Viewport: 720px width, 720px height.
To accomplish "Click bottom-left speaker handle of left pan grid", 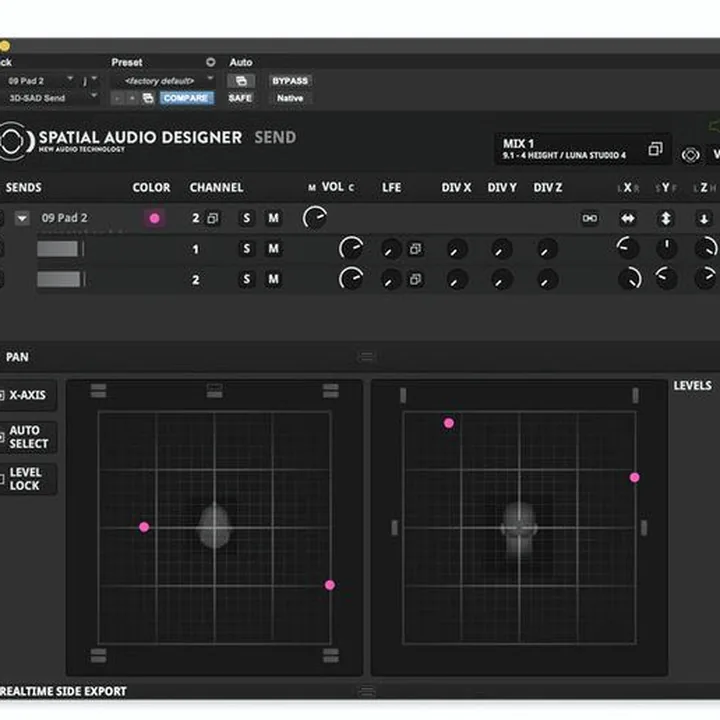I will 98,656.
